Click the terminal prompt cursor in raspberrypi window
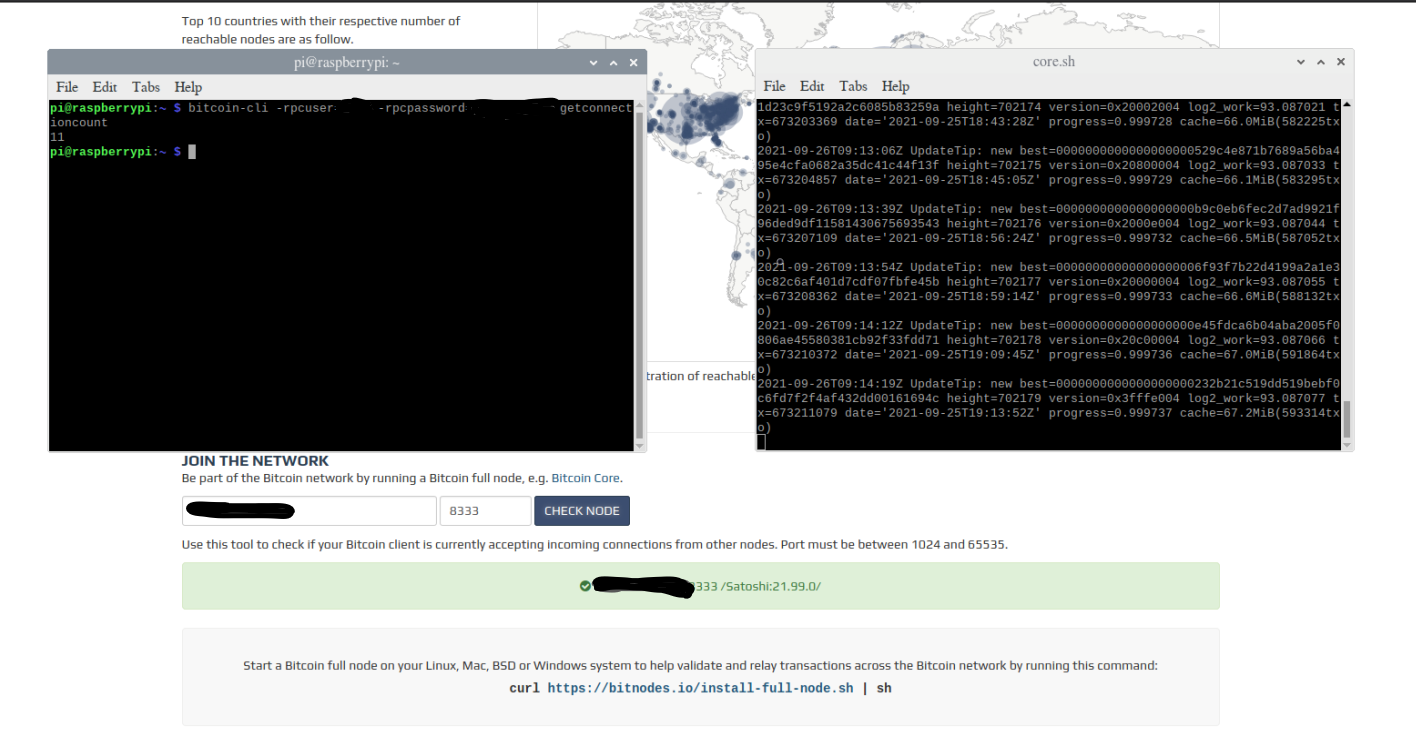1416x742 pixels. click(192, 152)
